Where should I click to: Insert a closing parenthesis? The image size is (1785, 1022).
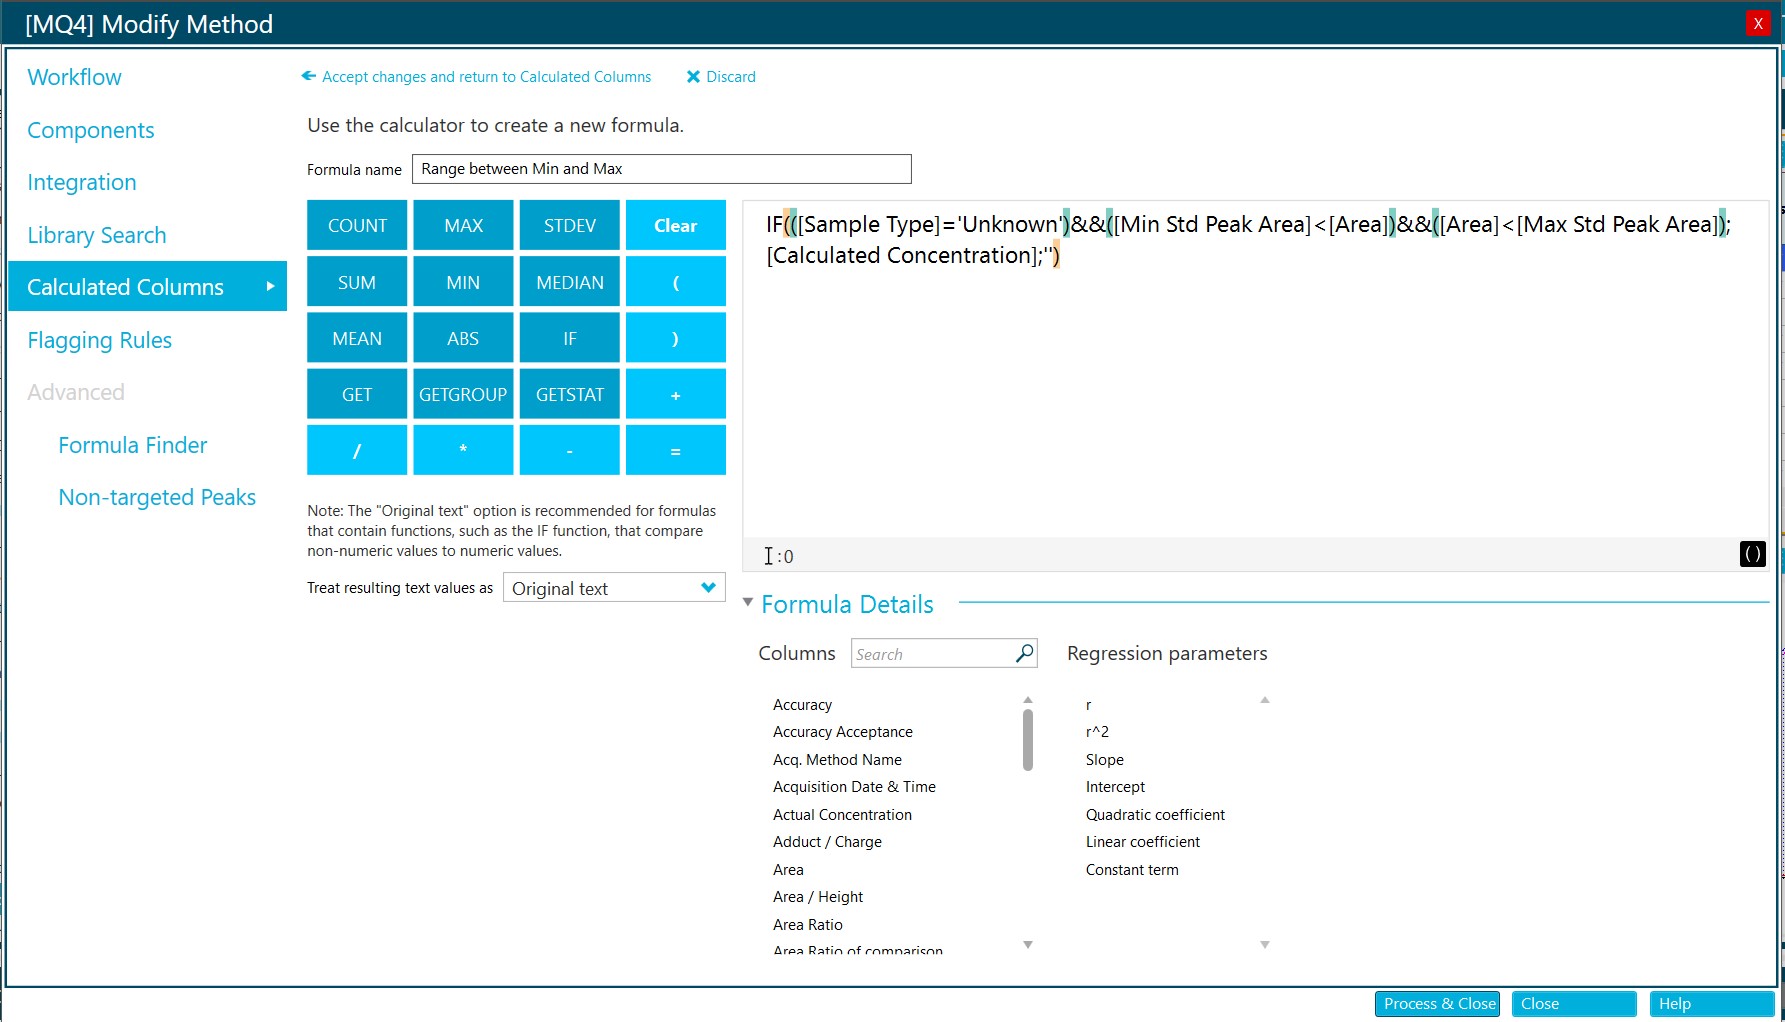676,338
